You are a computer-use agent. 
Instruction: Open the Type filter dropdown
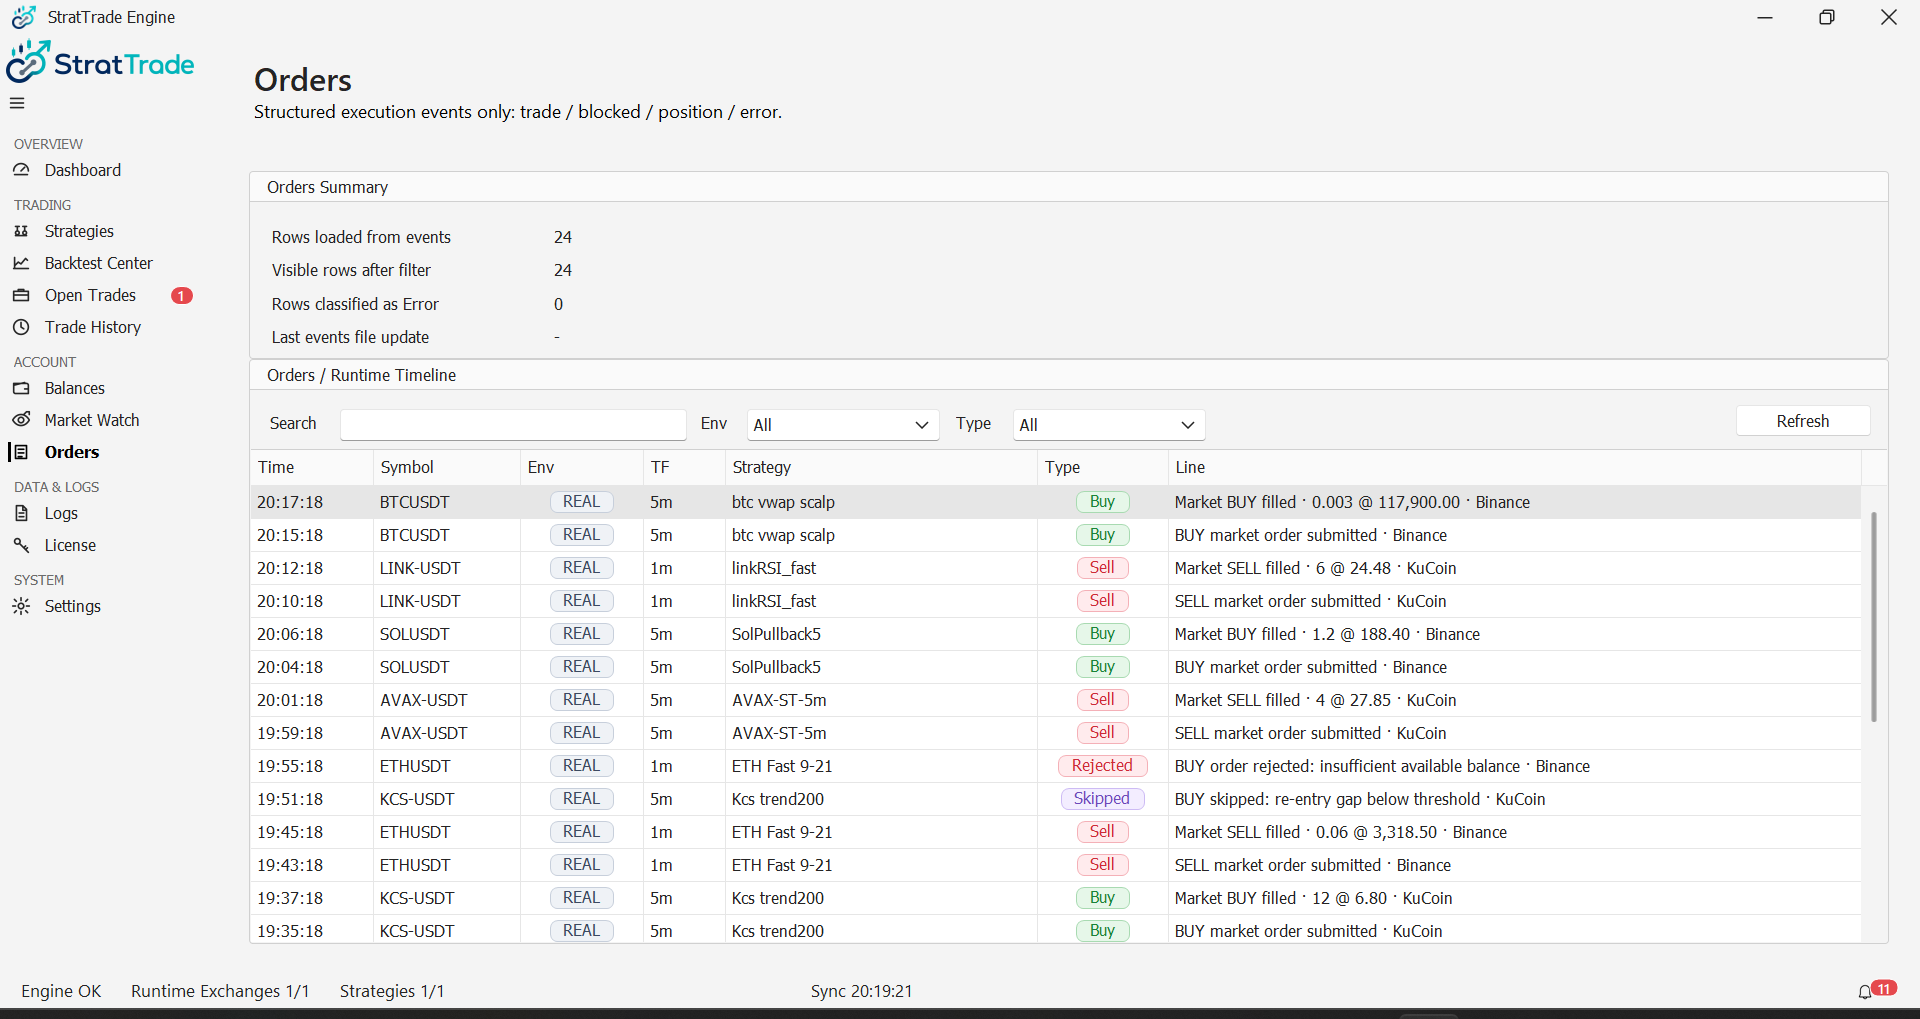(x=1109, y=425)
